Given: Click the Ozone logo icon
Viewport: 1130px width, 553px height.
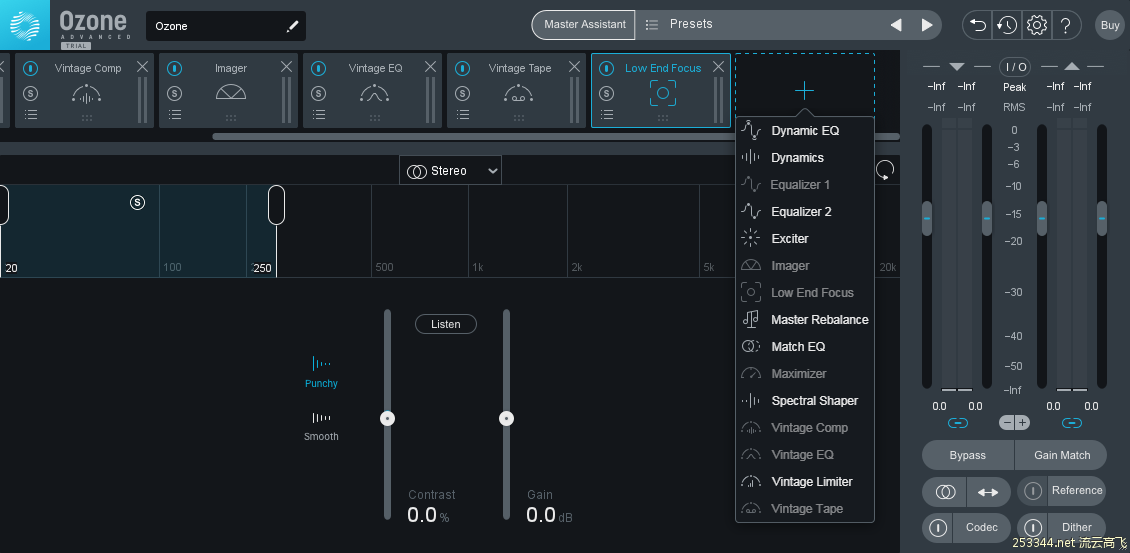Looking at the screenshot, I should [25, 25].
